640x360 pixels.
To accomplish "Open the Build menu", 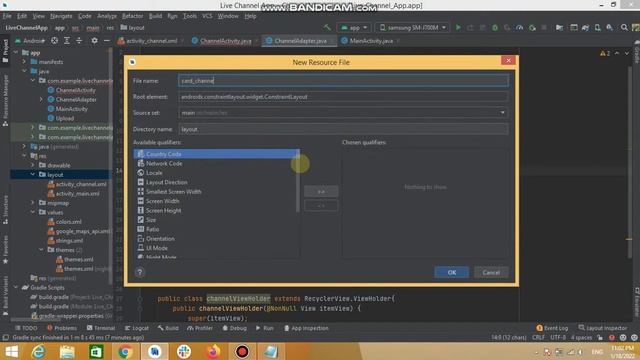I will tap(155, 16).
